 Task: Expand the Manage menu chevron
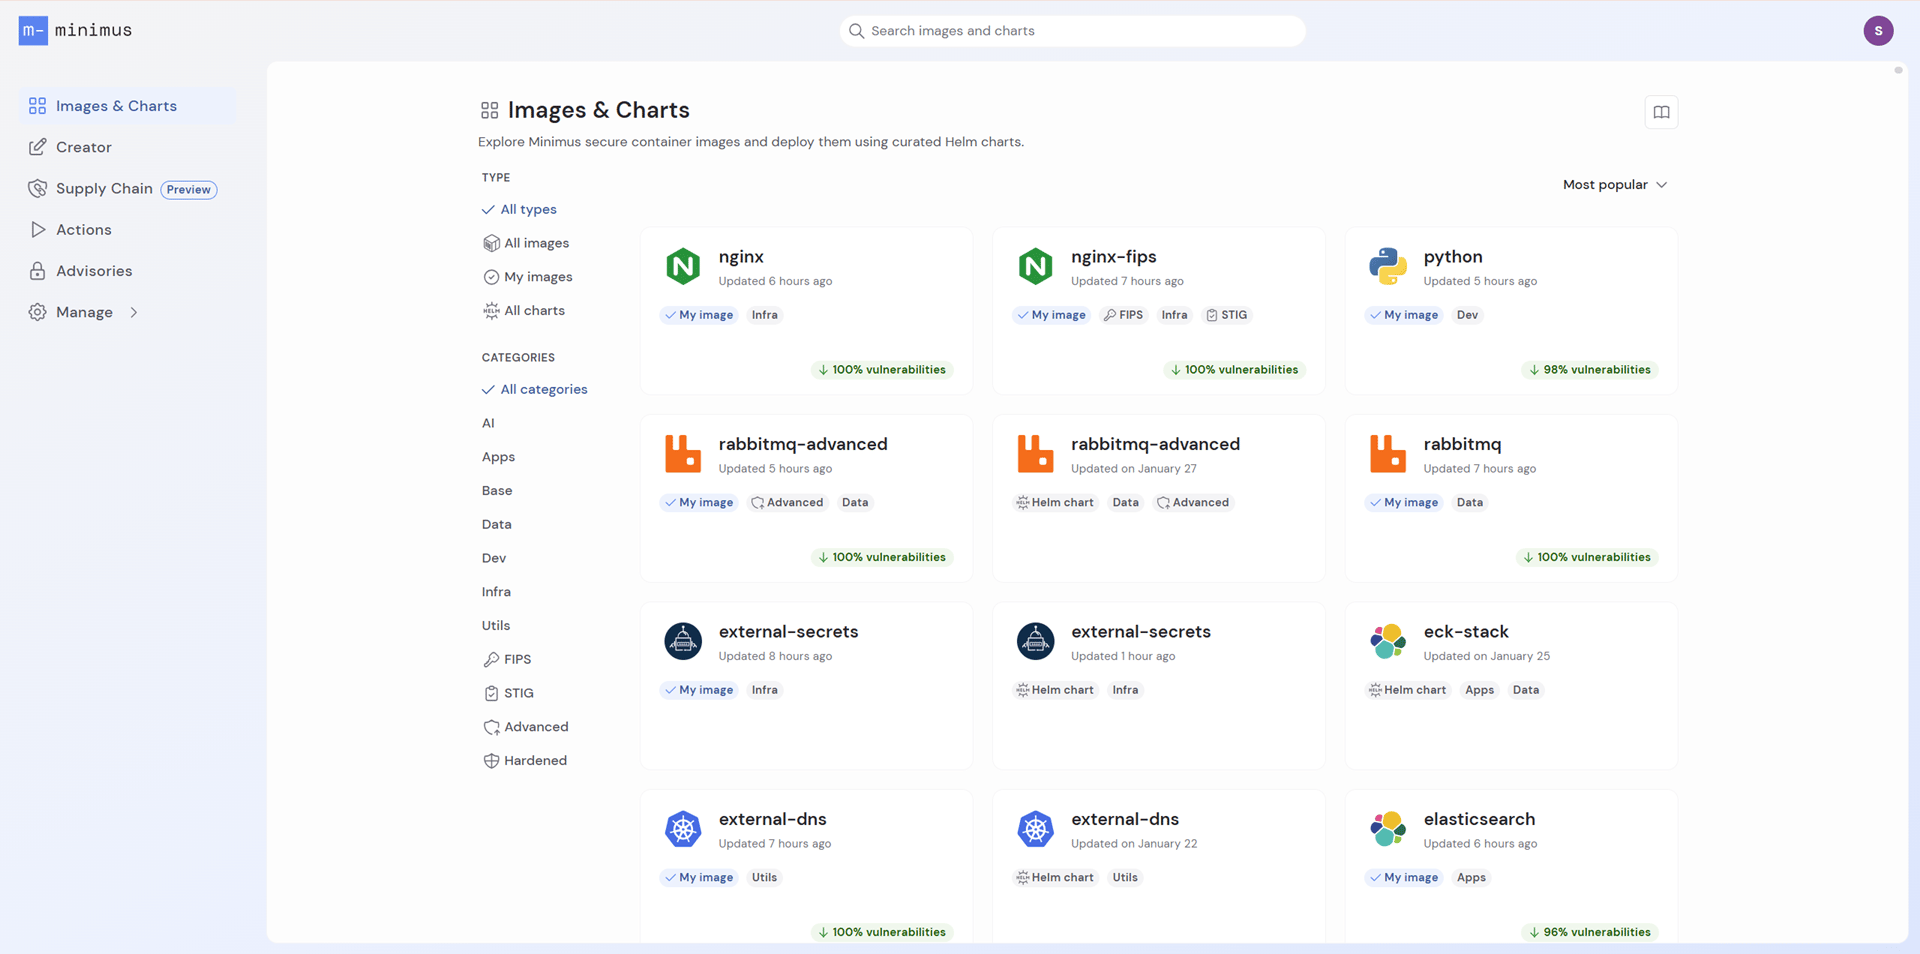coord(134,313)
